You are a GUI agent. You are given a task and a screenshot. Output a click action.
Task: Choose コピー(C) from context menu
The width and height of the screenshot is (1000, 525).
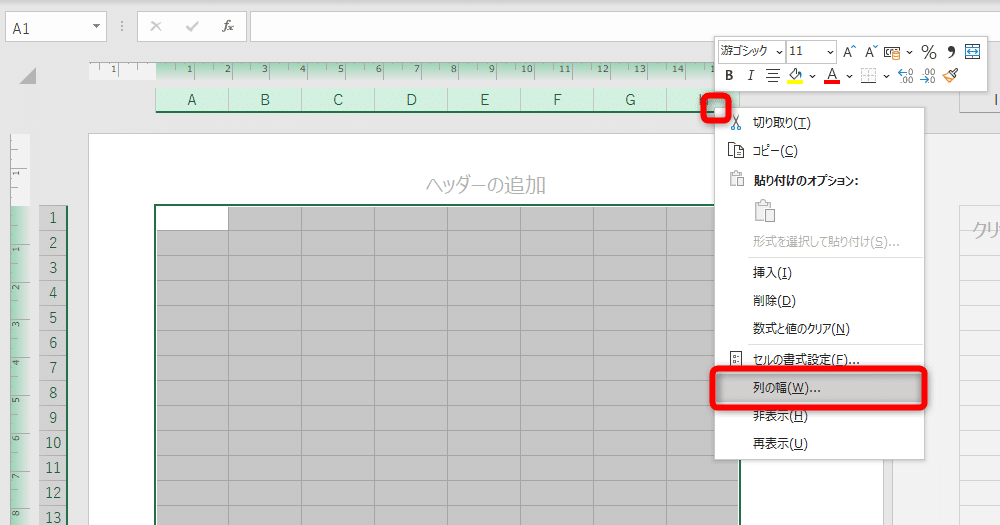tap(820, 151)
